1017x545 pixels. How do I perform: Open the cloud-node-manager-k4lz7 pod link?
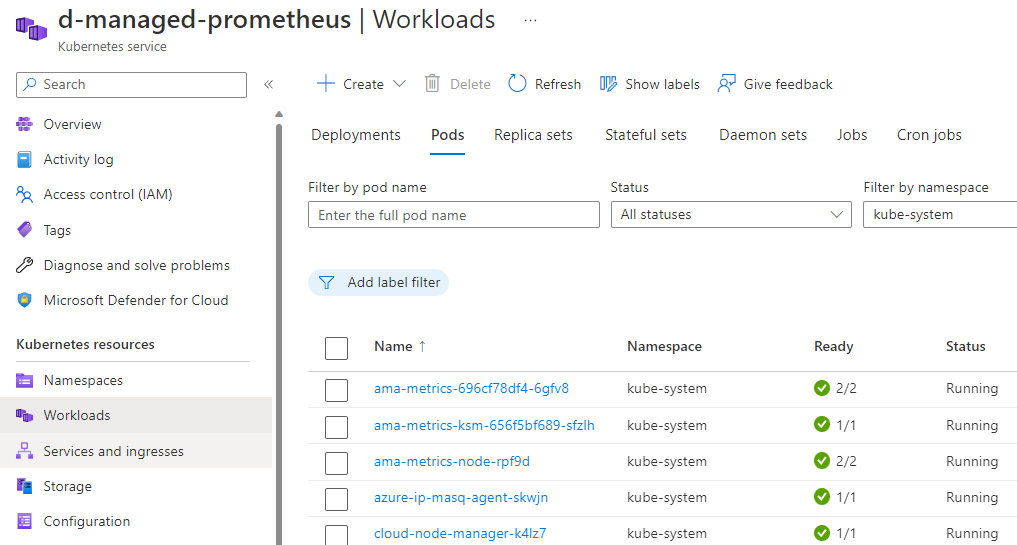pyautogui.click(x=460, y=533)
